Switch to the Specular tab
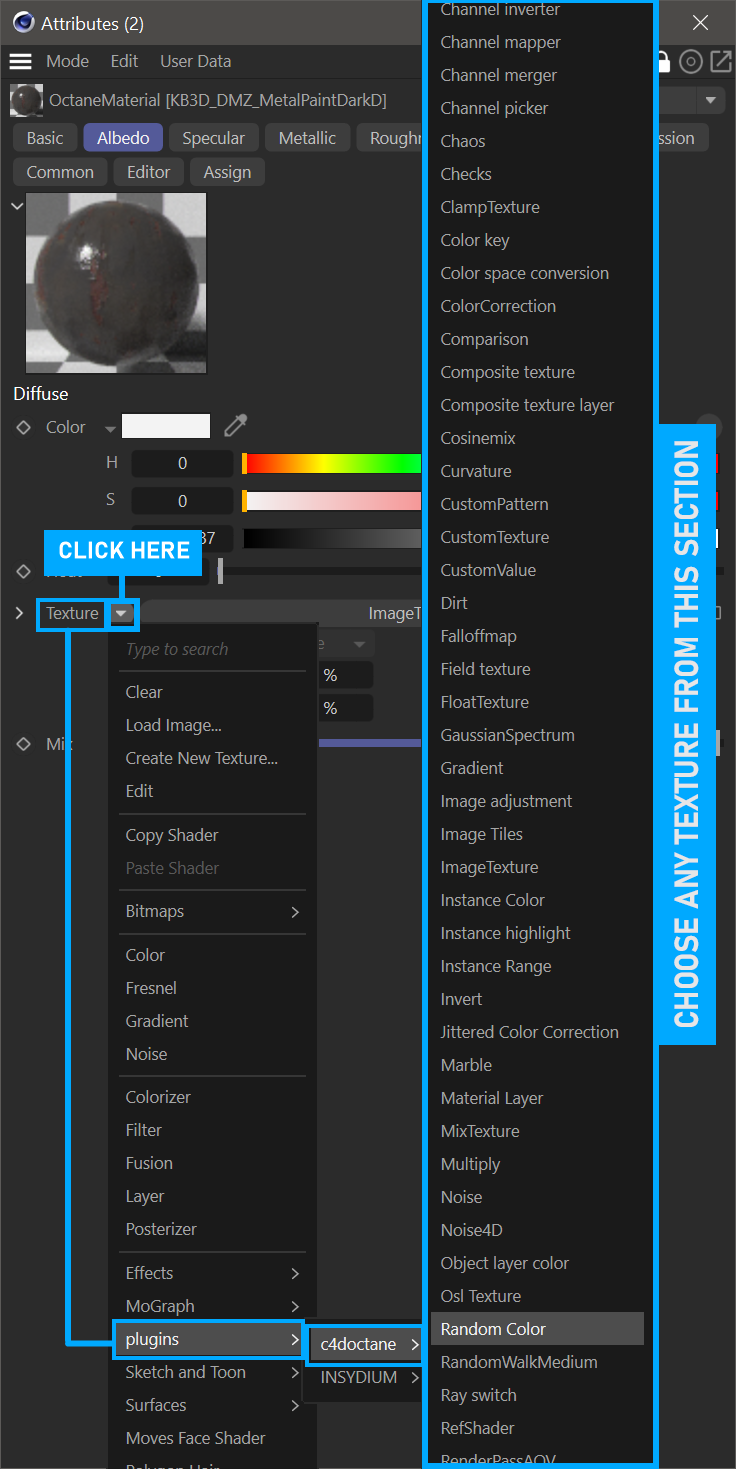 213,138
